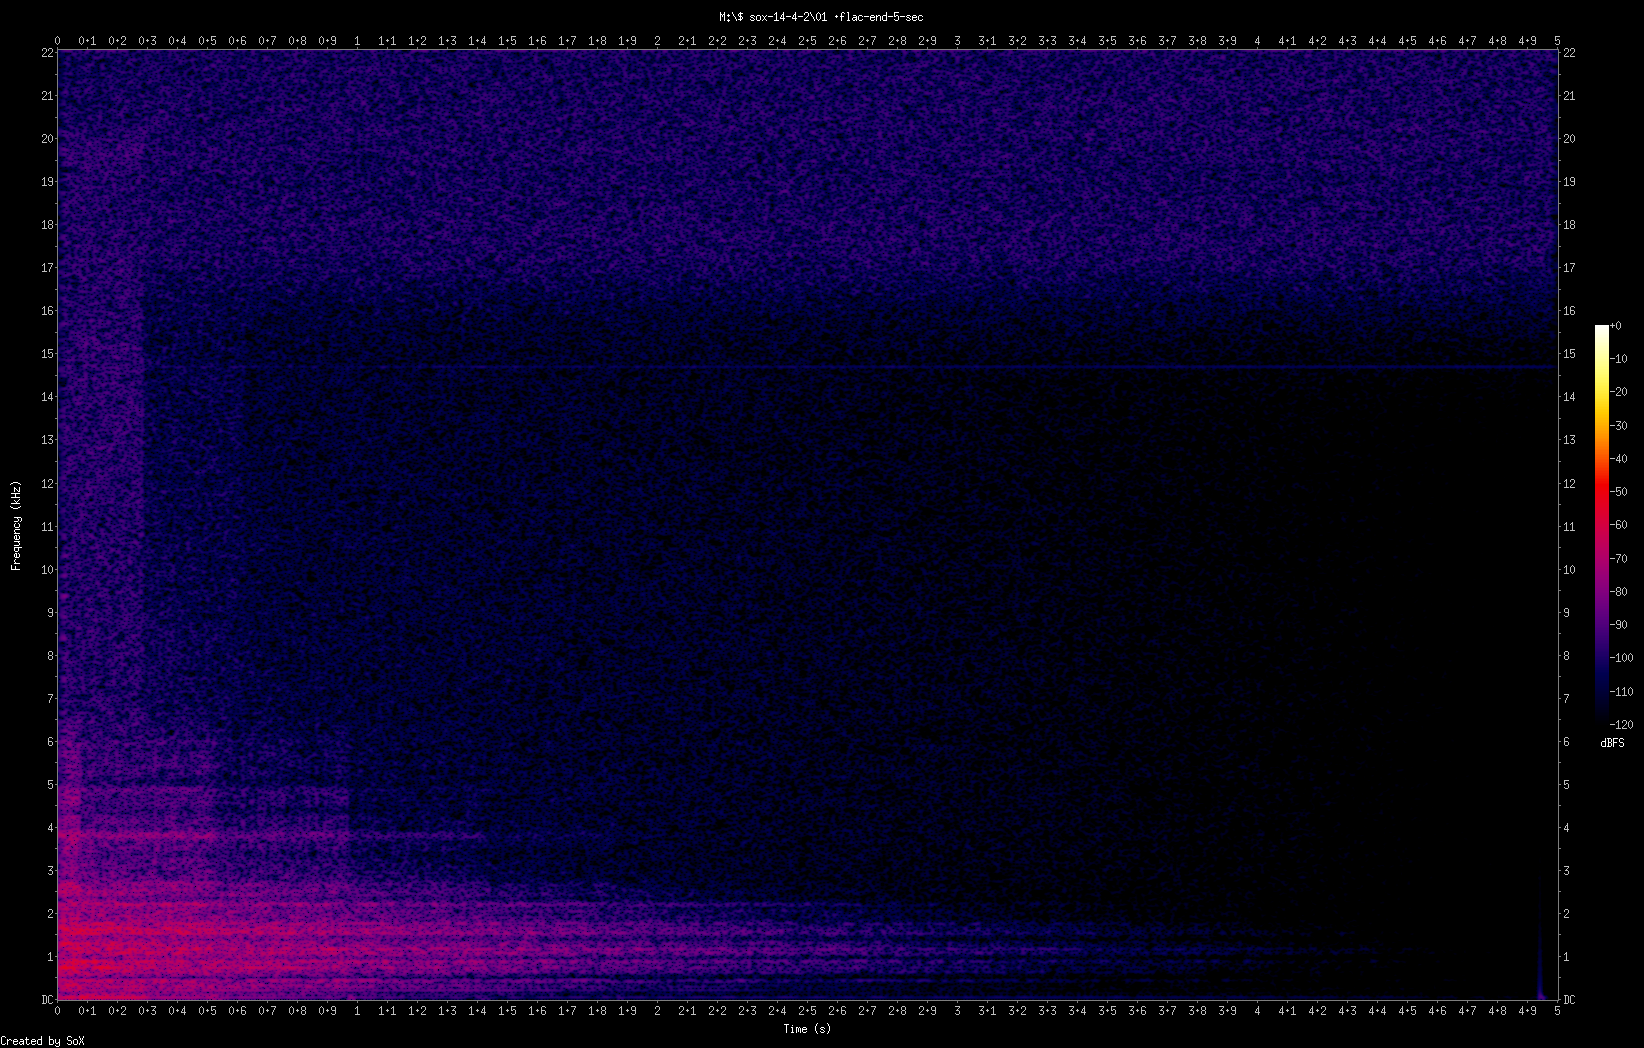Click the "22" kHz tick on the right frequency axis
Image resolution: width=1644 pixels, height=1048 pixels.
point(1569,53)
